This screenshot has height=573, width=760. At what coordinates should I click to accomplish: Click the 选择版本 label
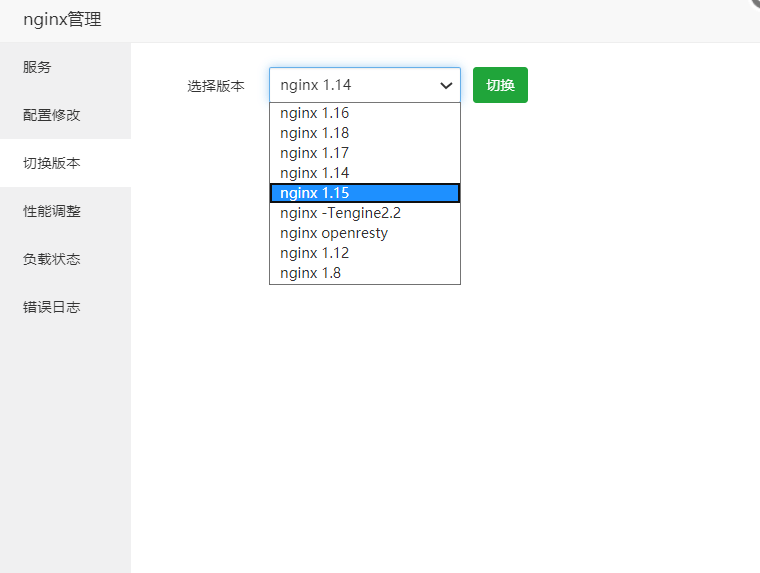click(x=216, y=86)
